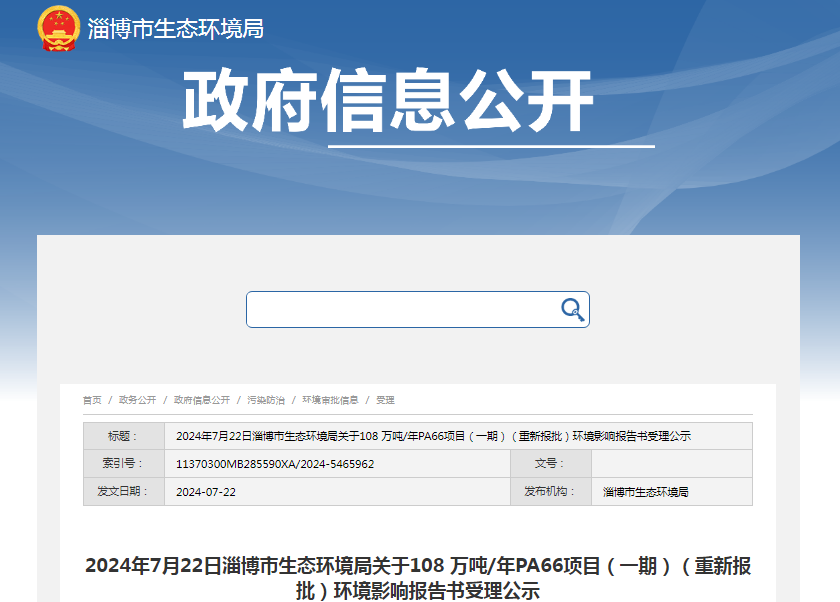840x602 pixels.
Task: Click the 淄博市生态环境局 site name beside the emblem
Action: [176, 29]
